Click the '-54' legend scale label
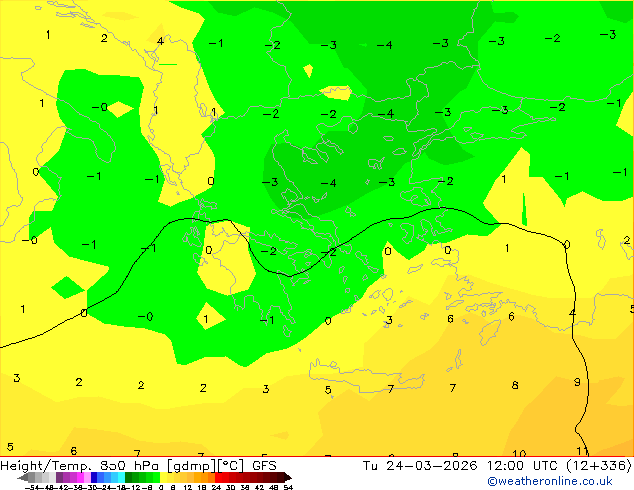 coord(32,487)
